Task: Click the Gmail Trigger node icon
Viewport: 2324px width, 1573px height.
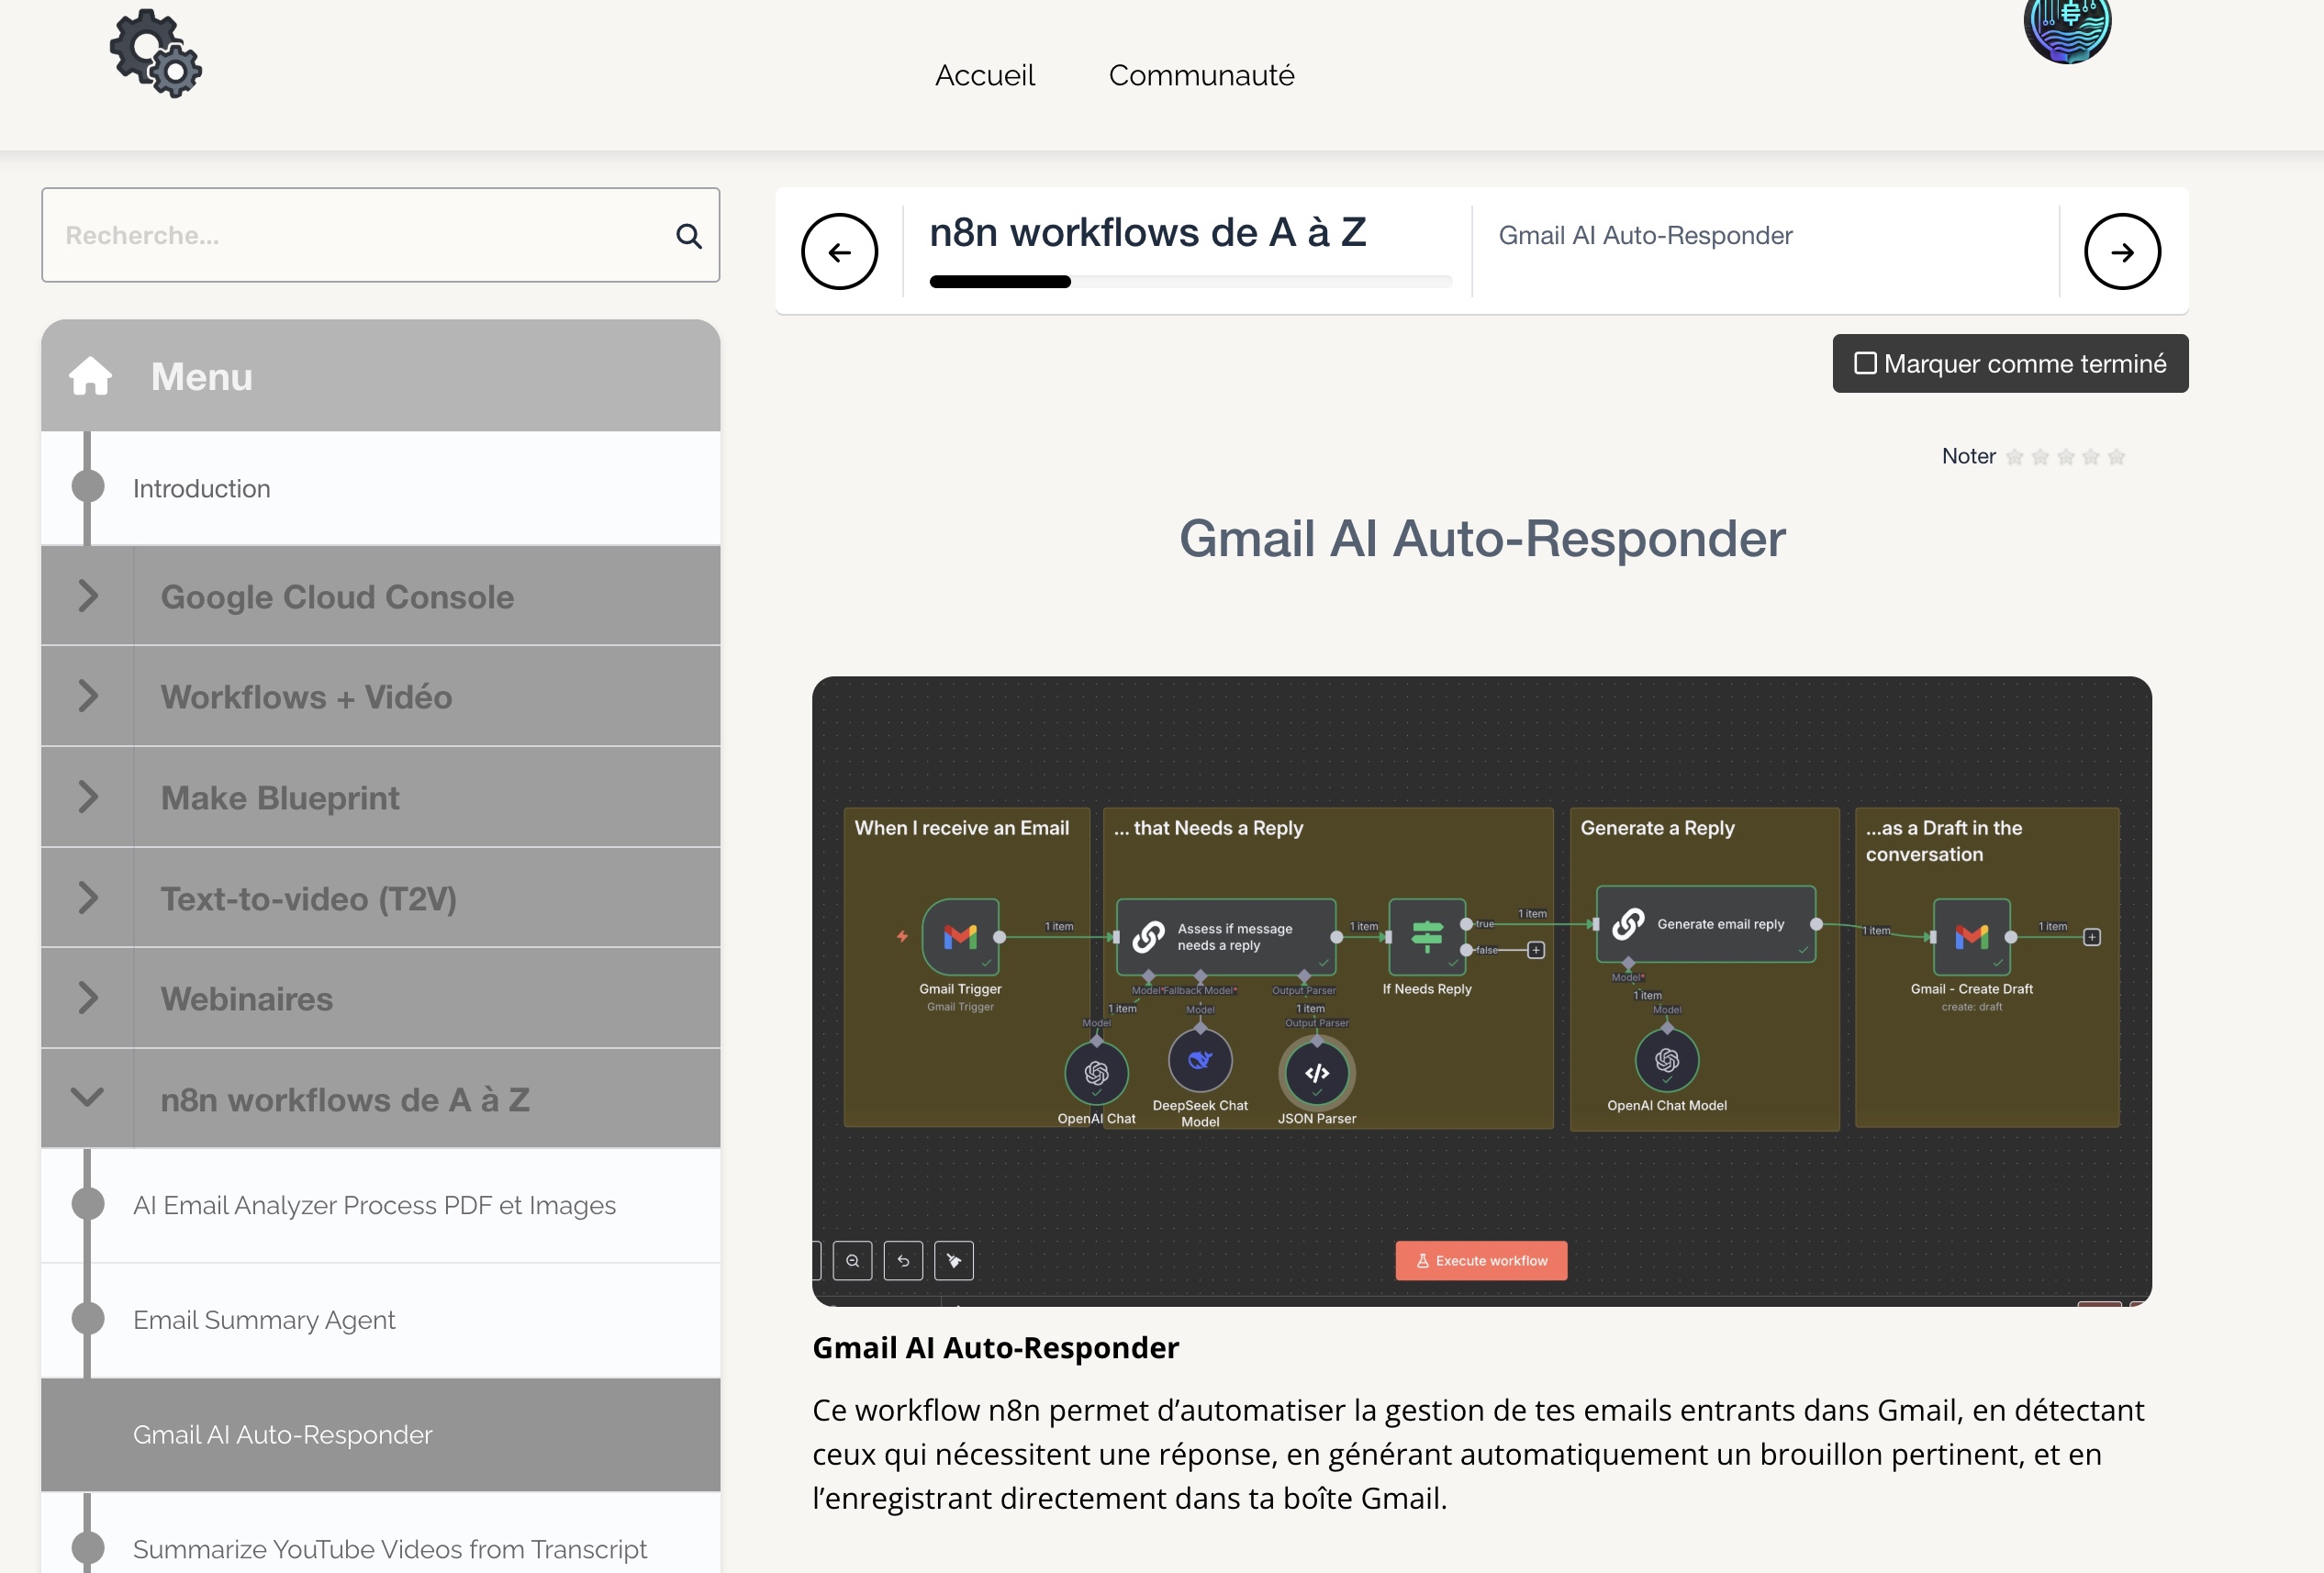Action: pos(960,936)
